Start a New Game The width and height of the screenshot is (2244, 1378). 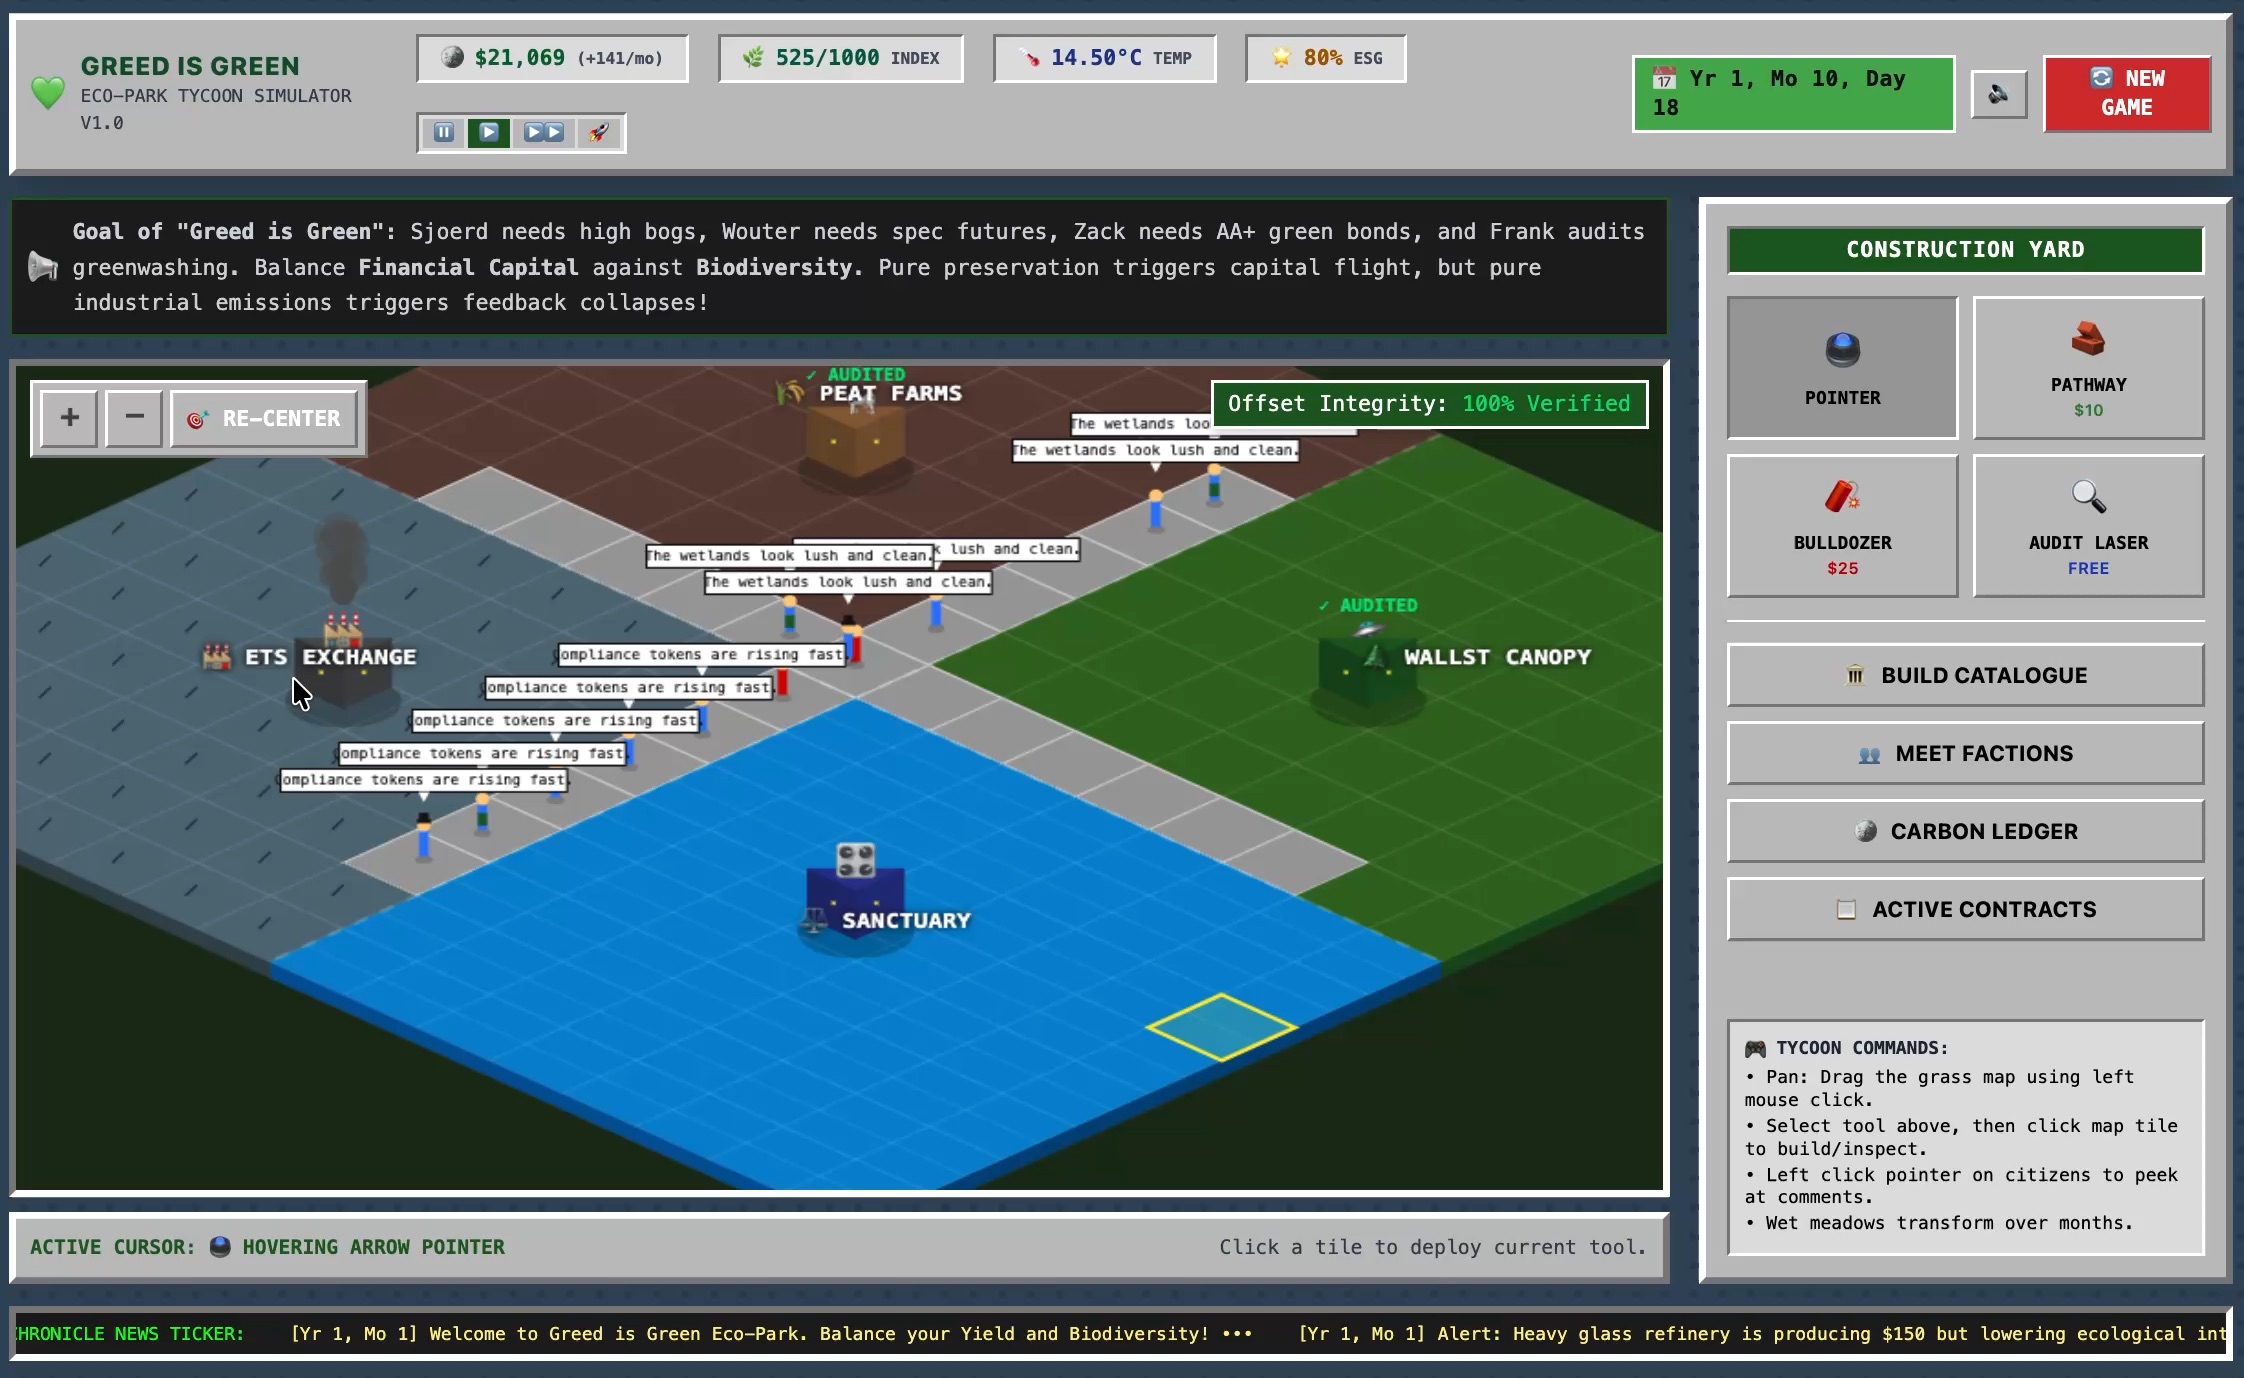click(x=2127, y=93)
